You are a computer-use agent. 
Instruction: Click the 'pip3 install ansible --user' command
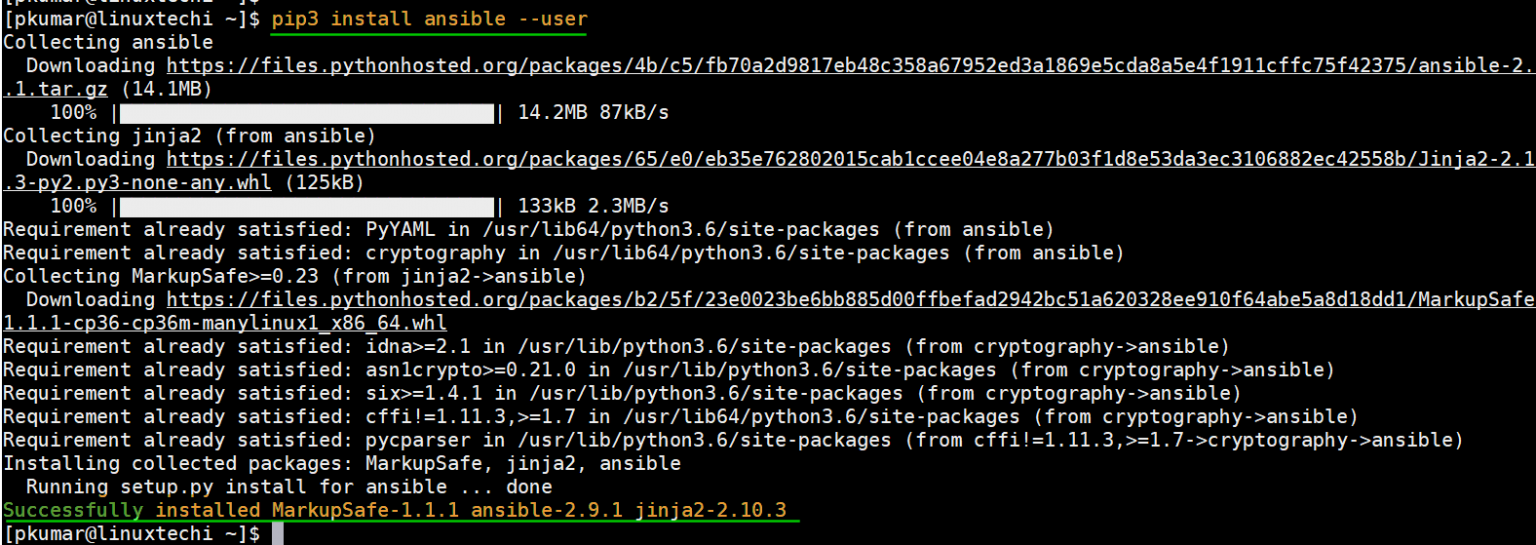(x=429, y=19)
